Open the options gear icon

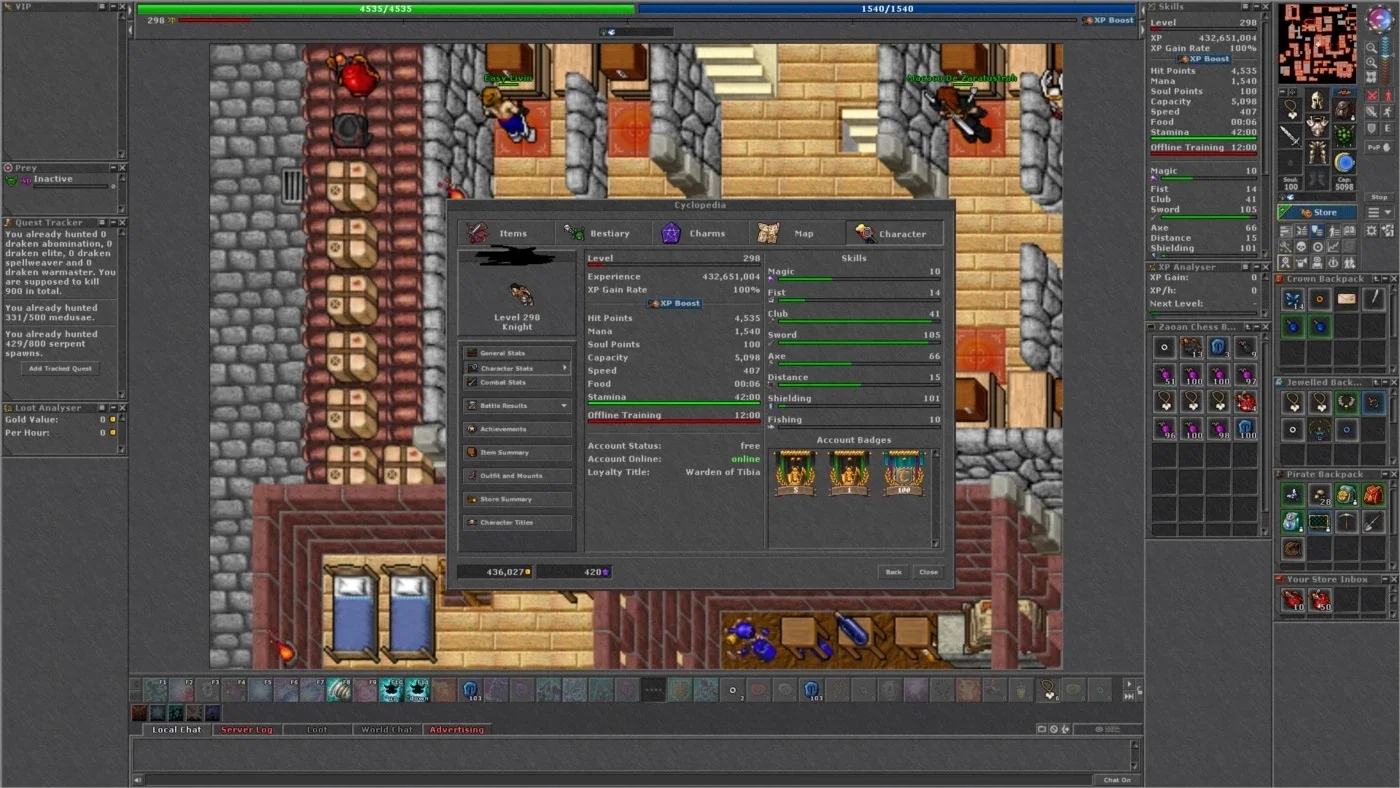point(1372,231)
